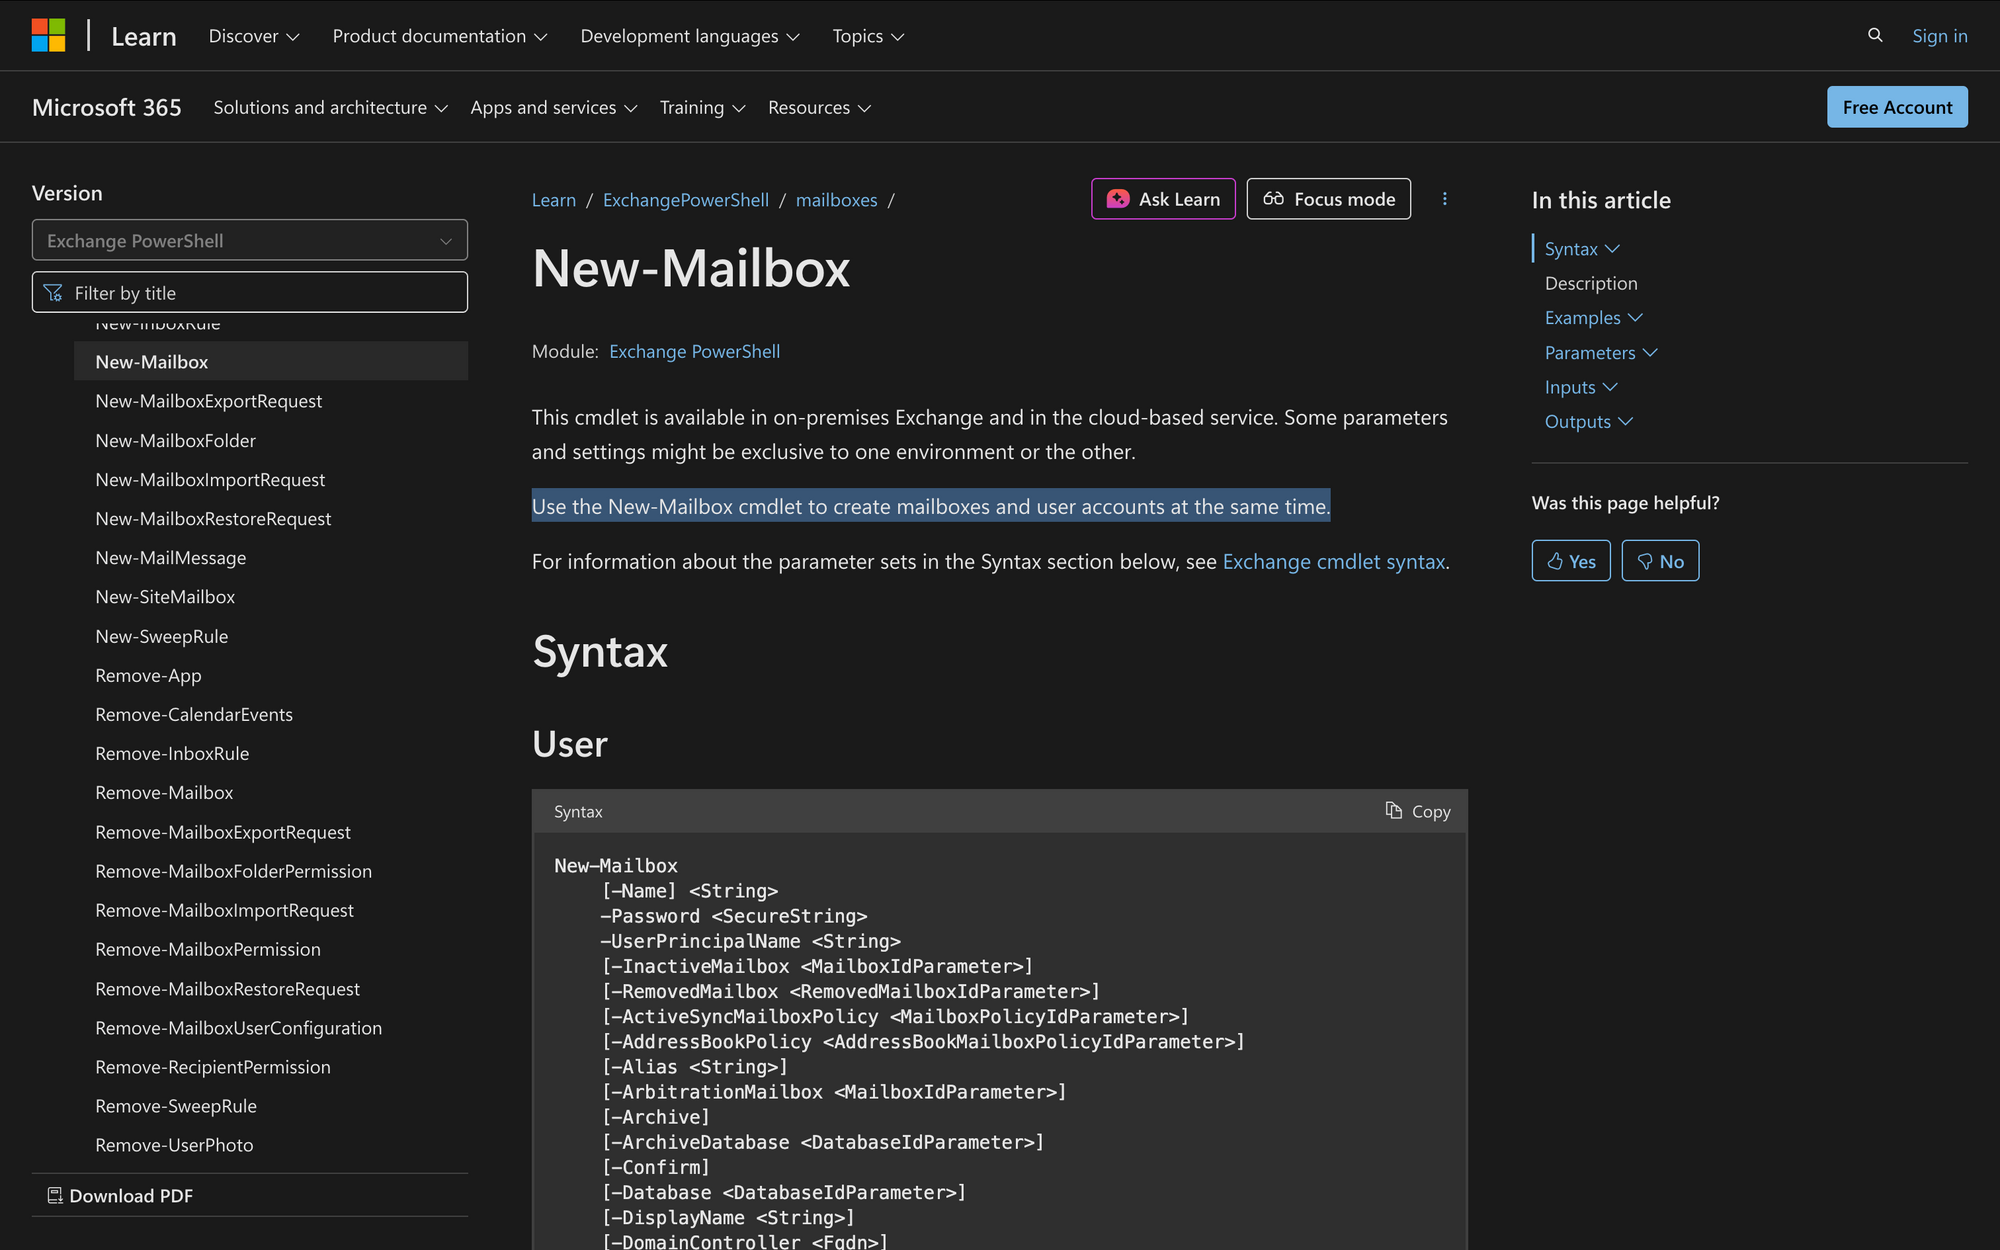Screen dimensions: 2000x1250
Task: Open Ask Learn assistant
Action: tap(1163, 199)
